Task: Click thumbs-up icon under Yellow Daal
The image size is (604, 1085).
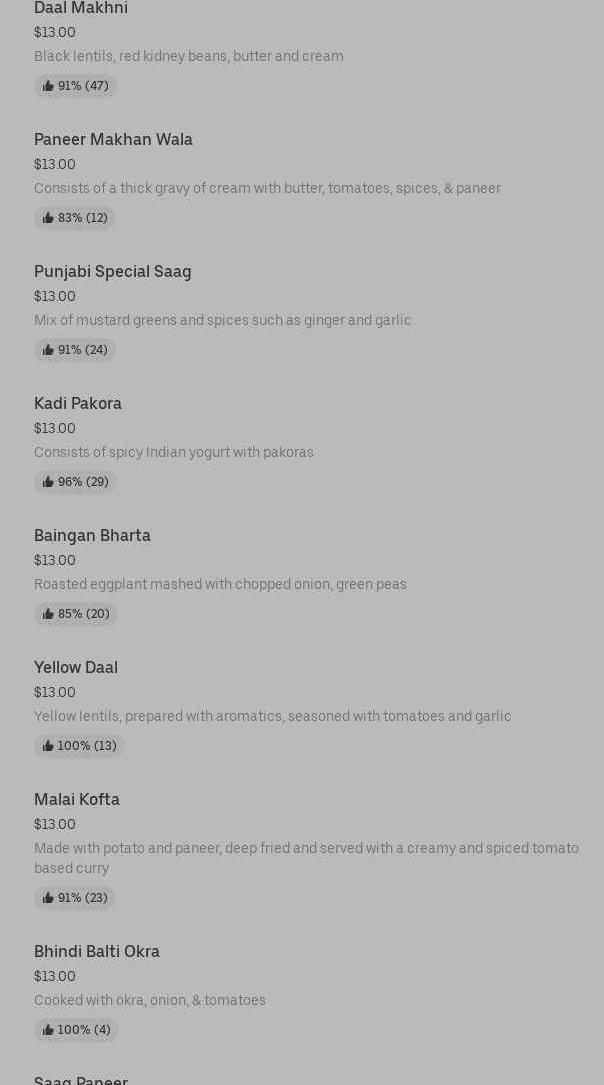Action: 48,746
